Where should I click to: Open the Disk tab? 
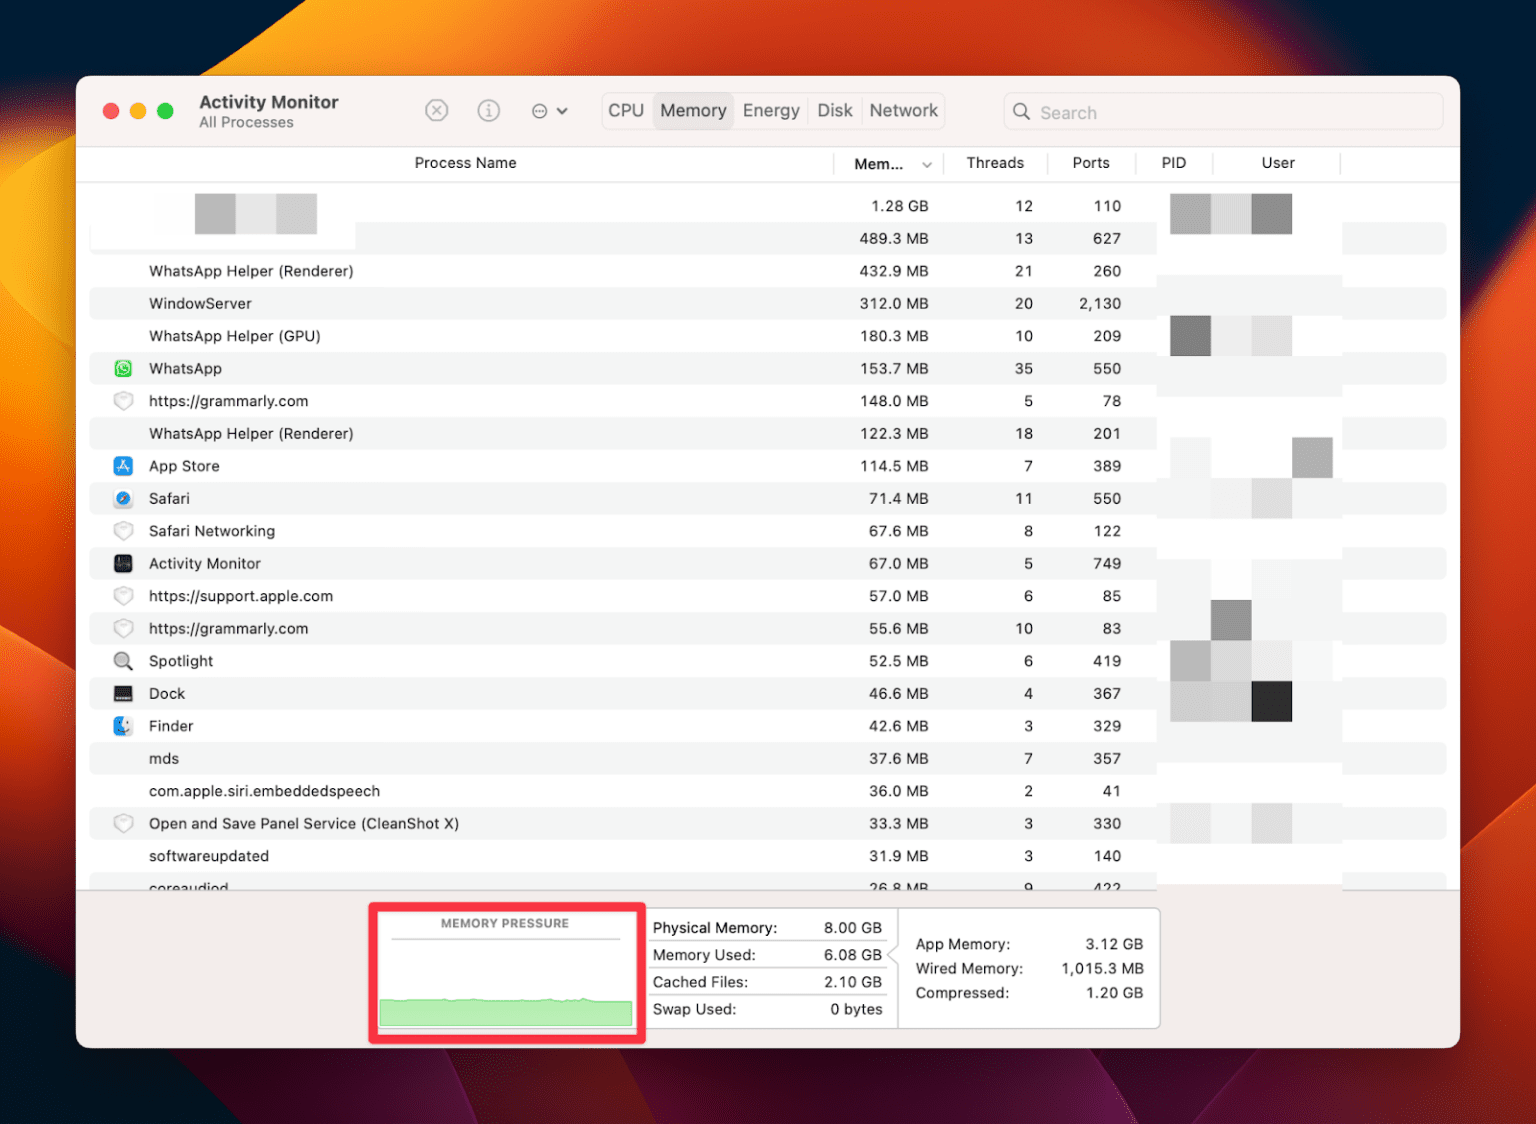click(835, 110)
